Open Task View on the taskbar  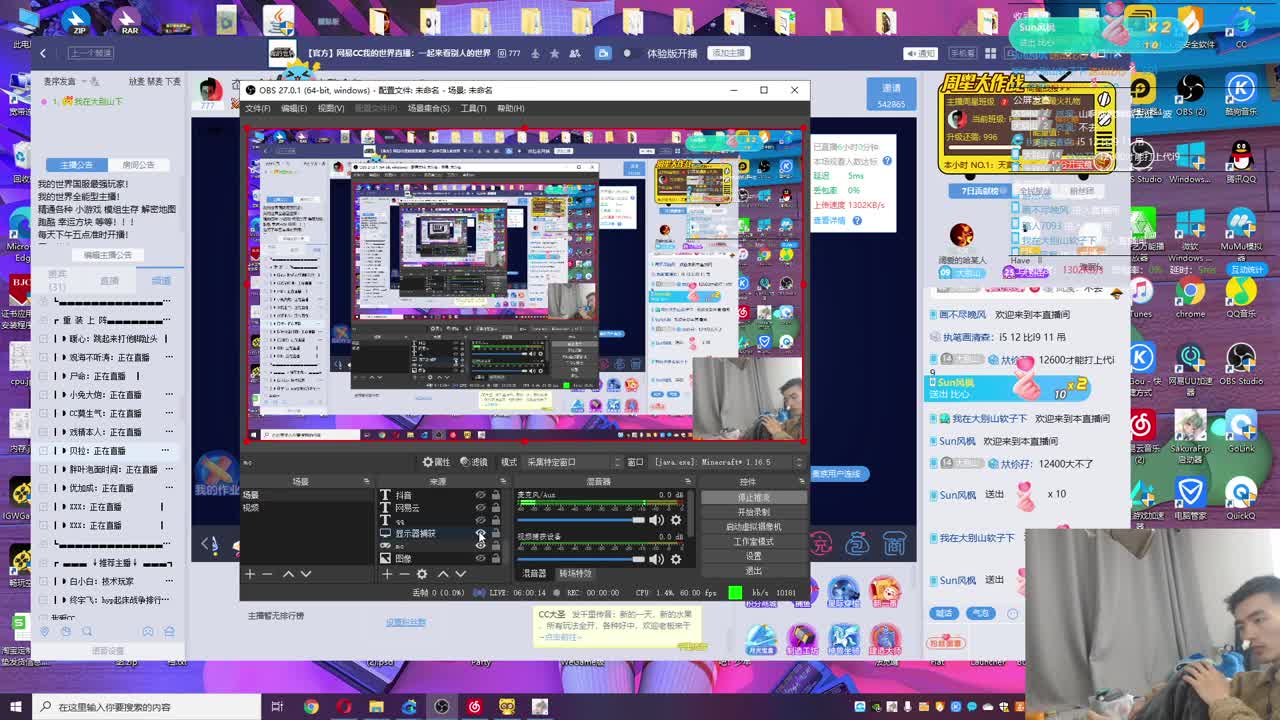[277, 707]
